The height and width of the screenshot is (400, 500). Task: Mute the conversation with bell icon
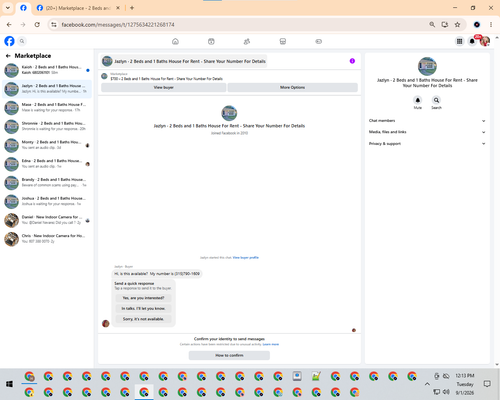coord(418,100)
